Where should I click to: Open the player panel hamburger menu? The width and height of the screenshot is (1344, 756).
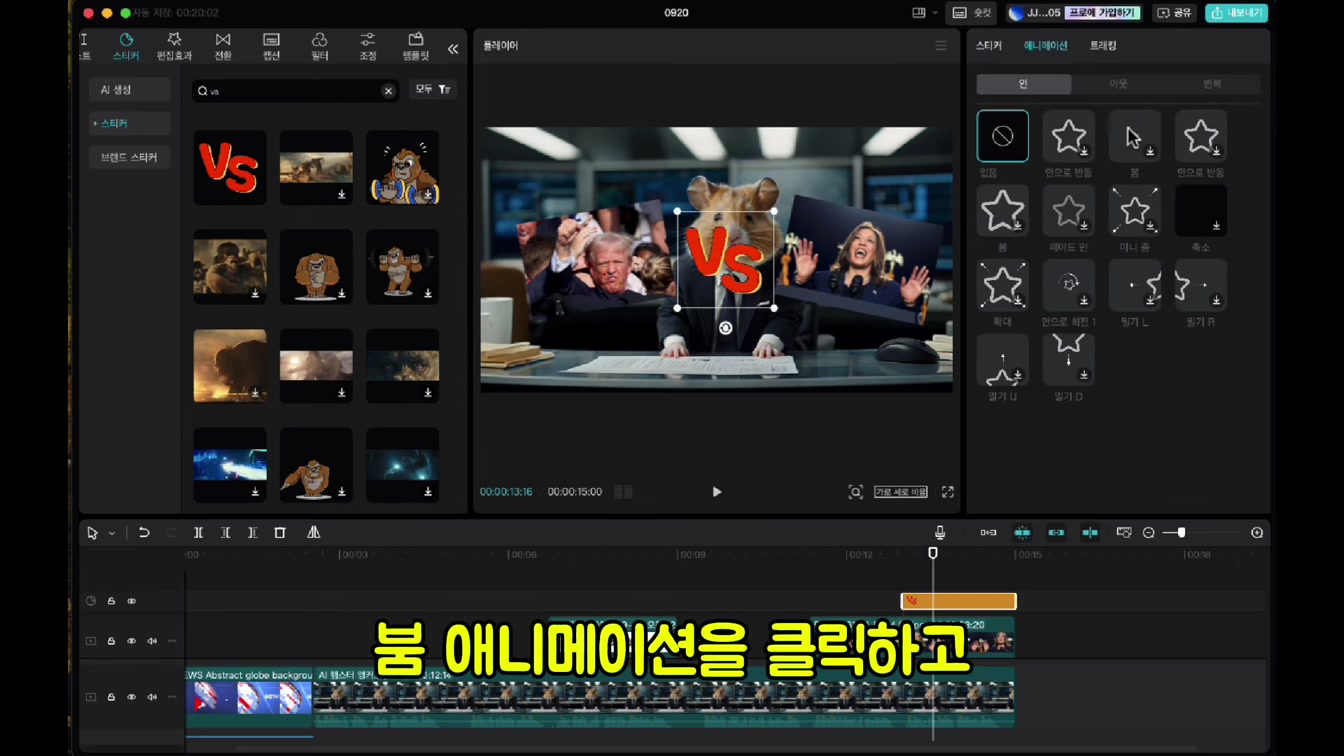941,46
